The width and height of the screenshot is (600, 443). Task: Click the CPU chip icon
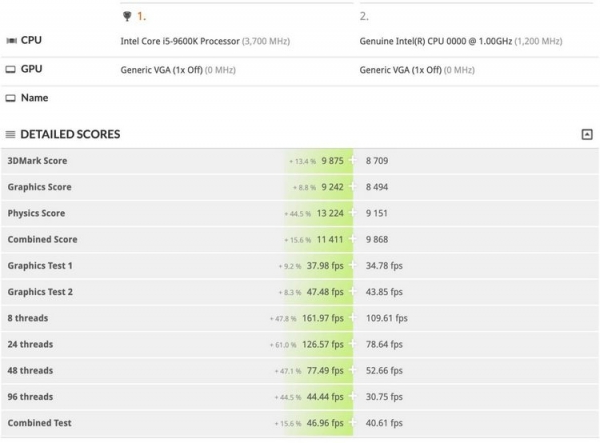[x=11, y=41]
